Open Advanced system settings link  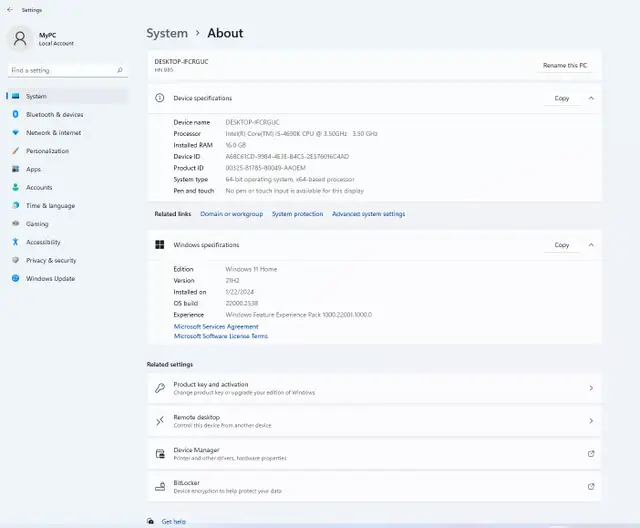(368, 214)
